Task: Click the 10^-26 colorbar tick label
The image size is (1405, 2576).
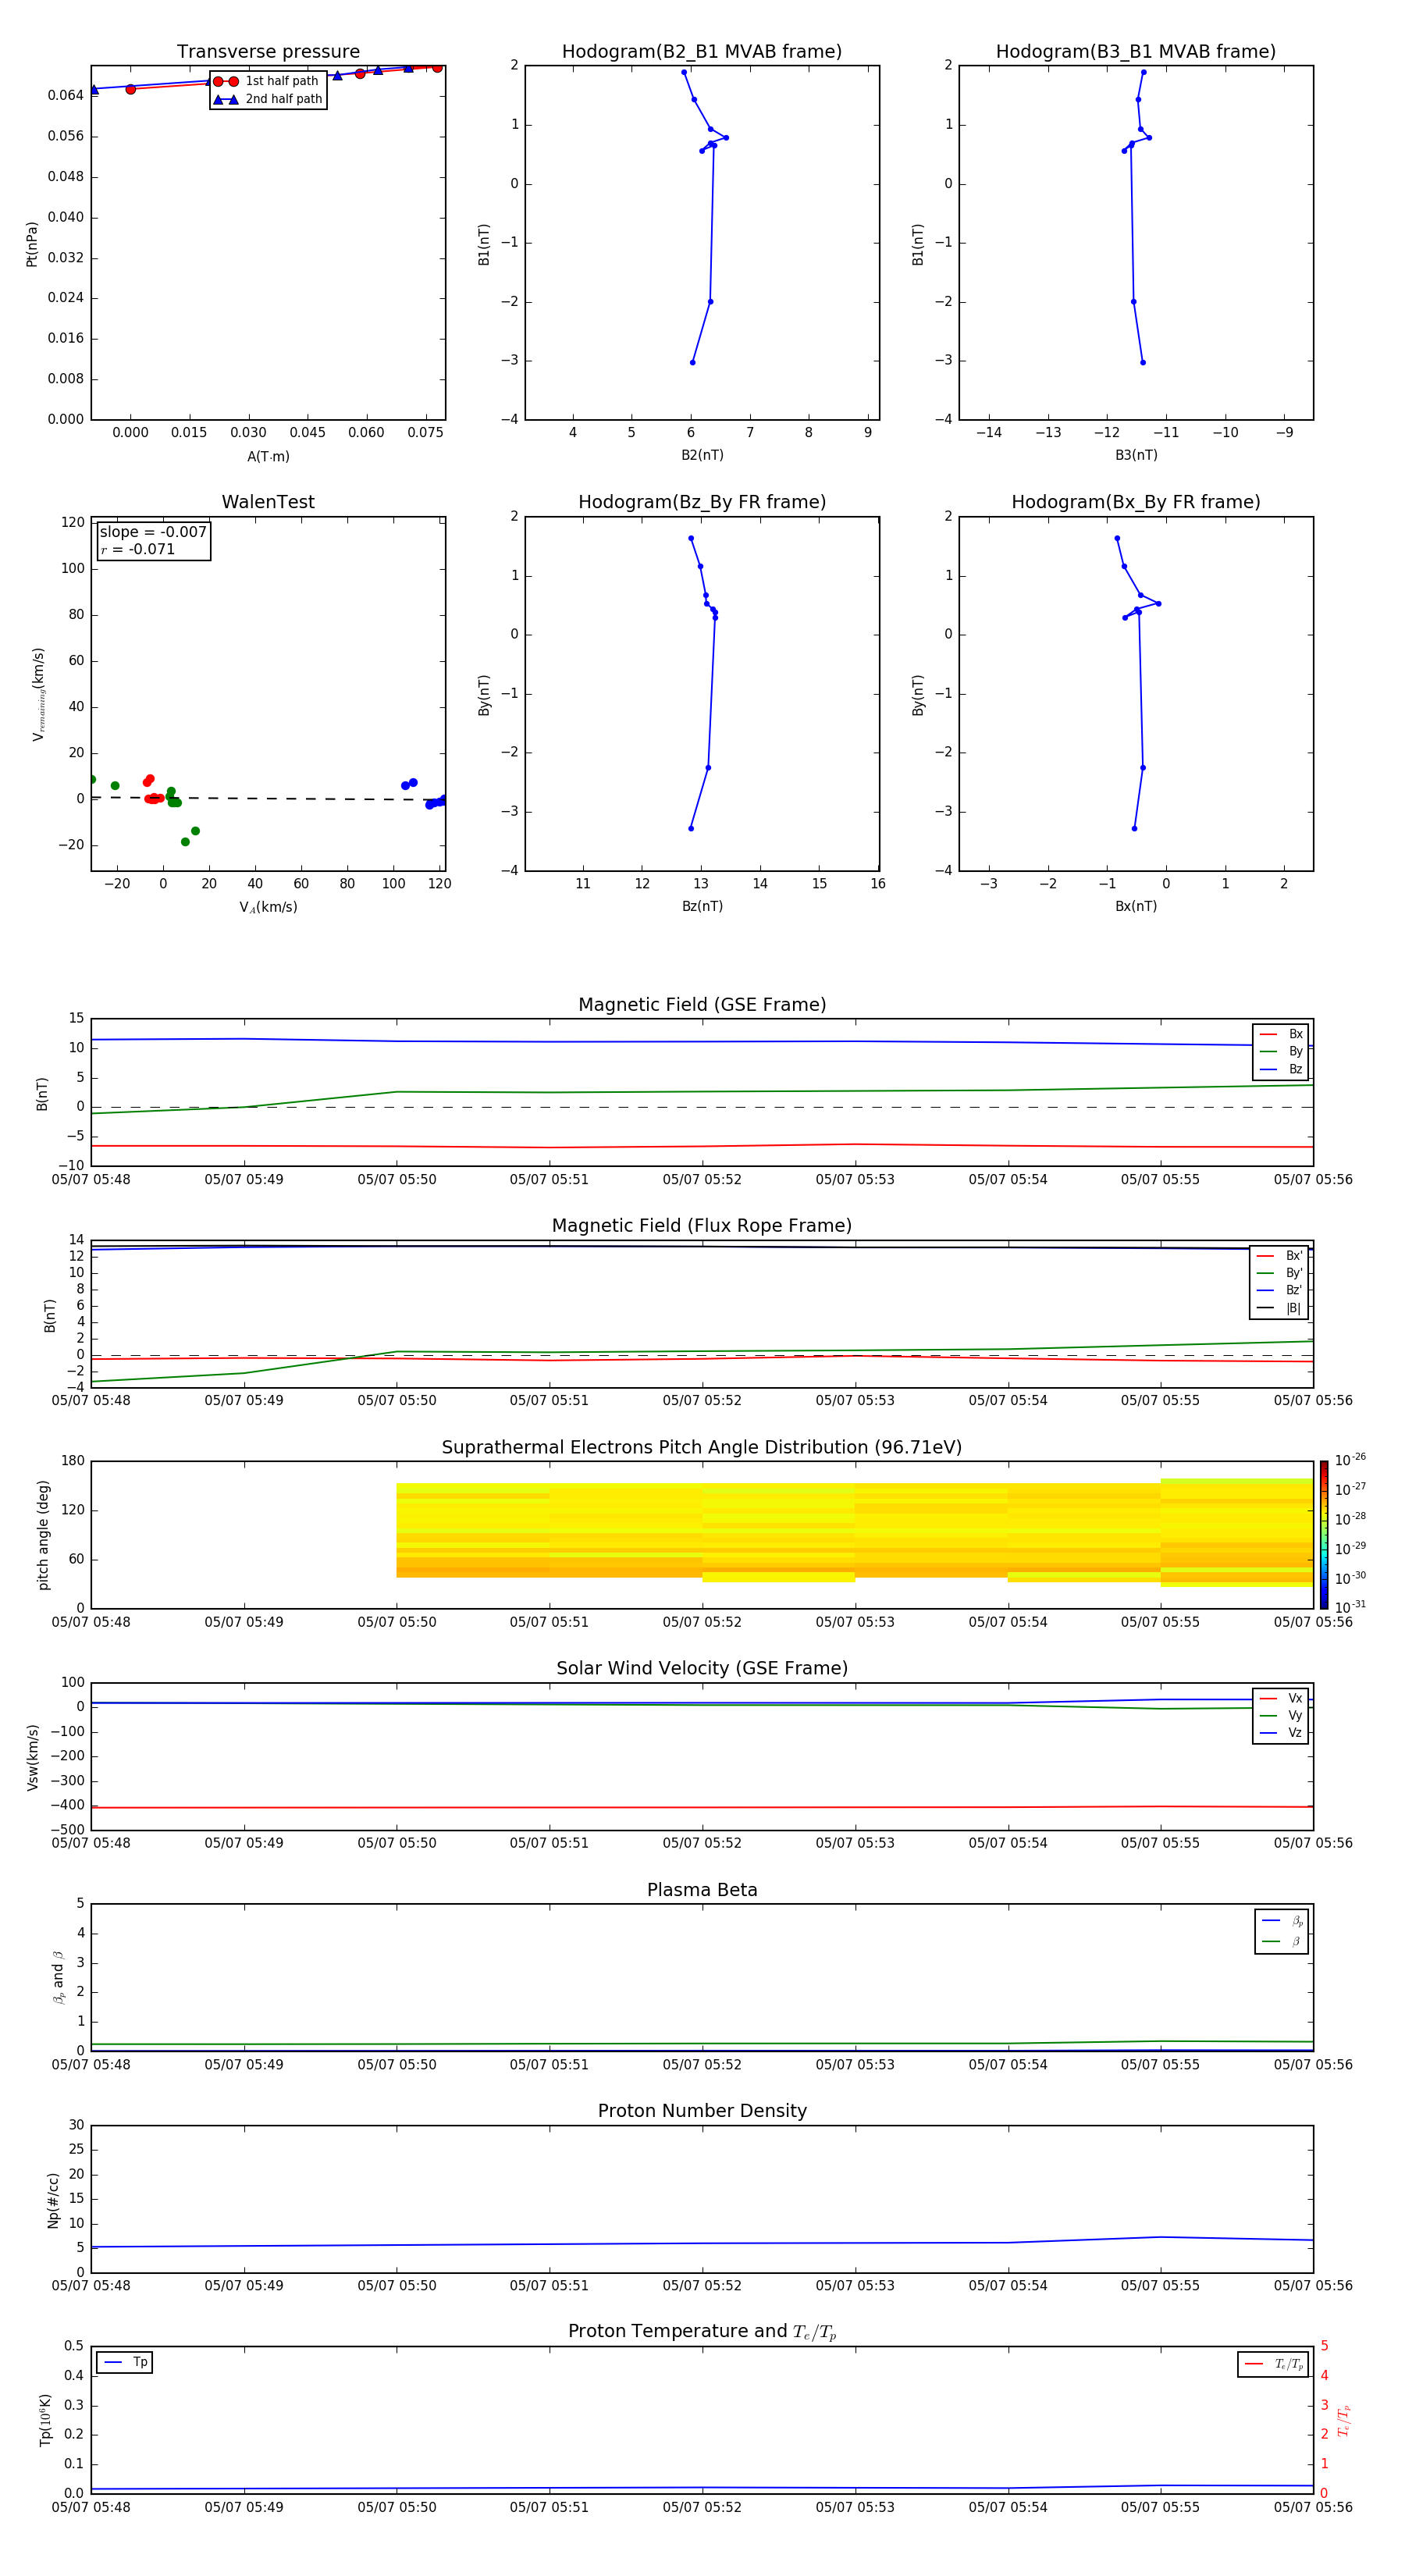Action: (1350, 1460)
